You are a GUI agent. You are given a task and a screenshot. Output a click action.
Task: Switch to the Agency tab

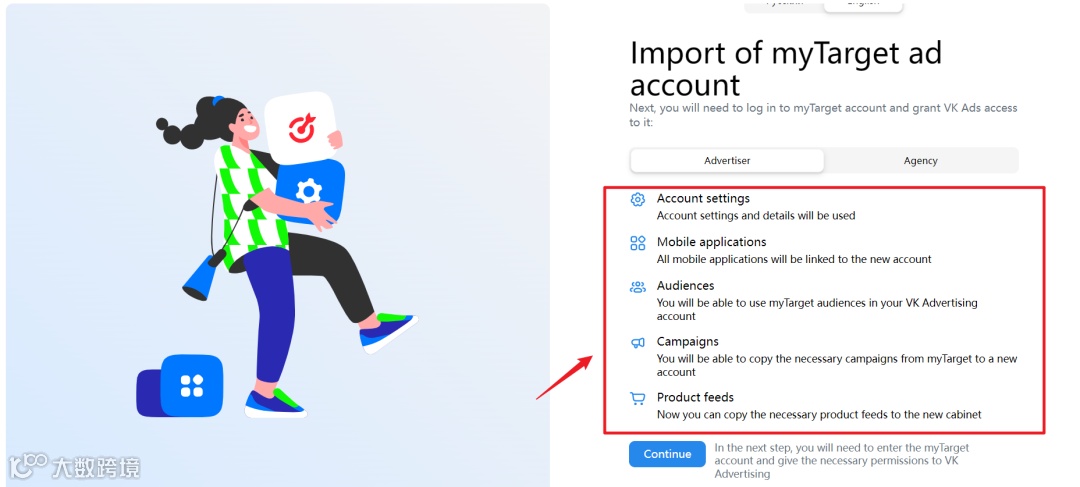click(920, 160)
